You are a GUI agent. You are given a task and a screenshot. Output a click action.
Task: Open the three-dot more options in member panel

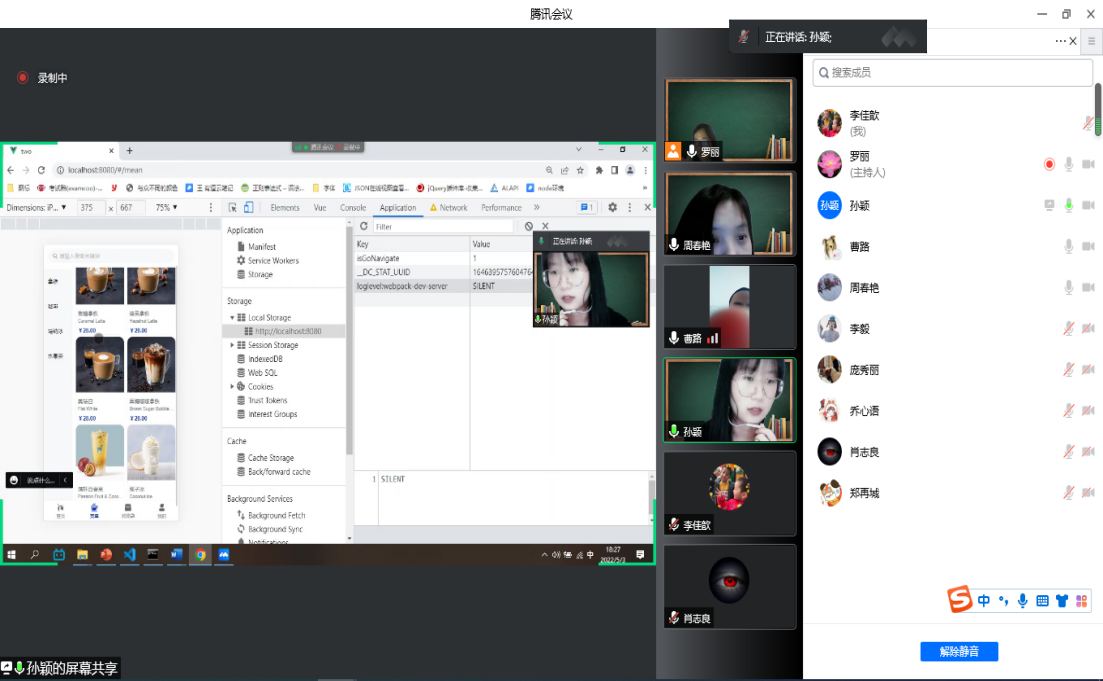click(1060, 41)
